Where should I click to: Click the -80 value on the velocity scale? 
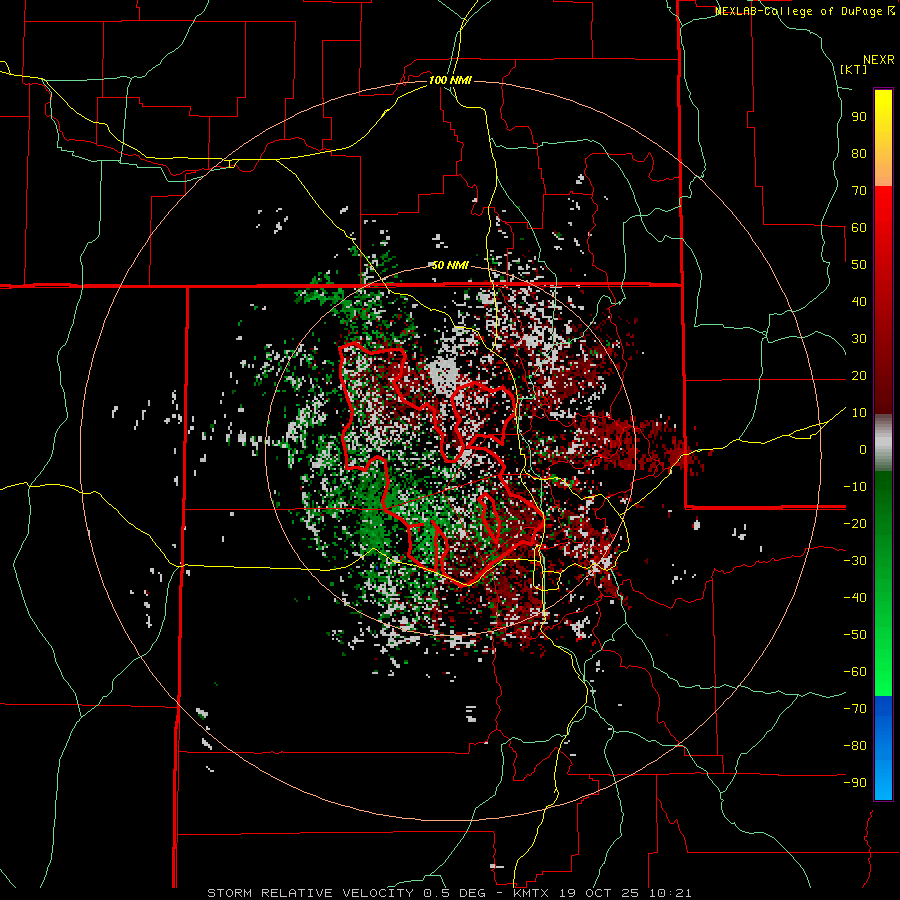[x=855, y=746]
